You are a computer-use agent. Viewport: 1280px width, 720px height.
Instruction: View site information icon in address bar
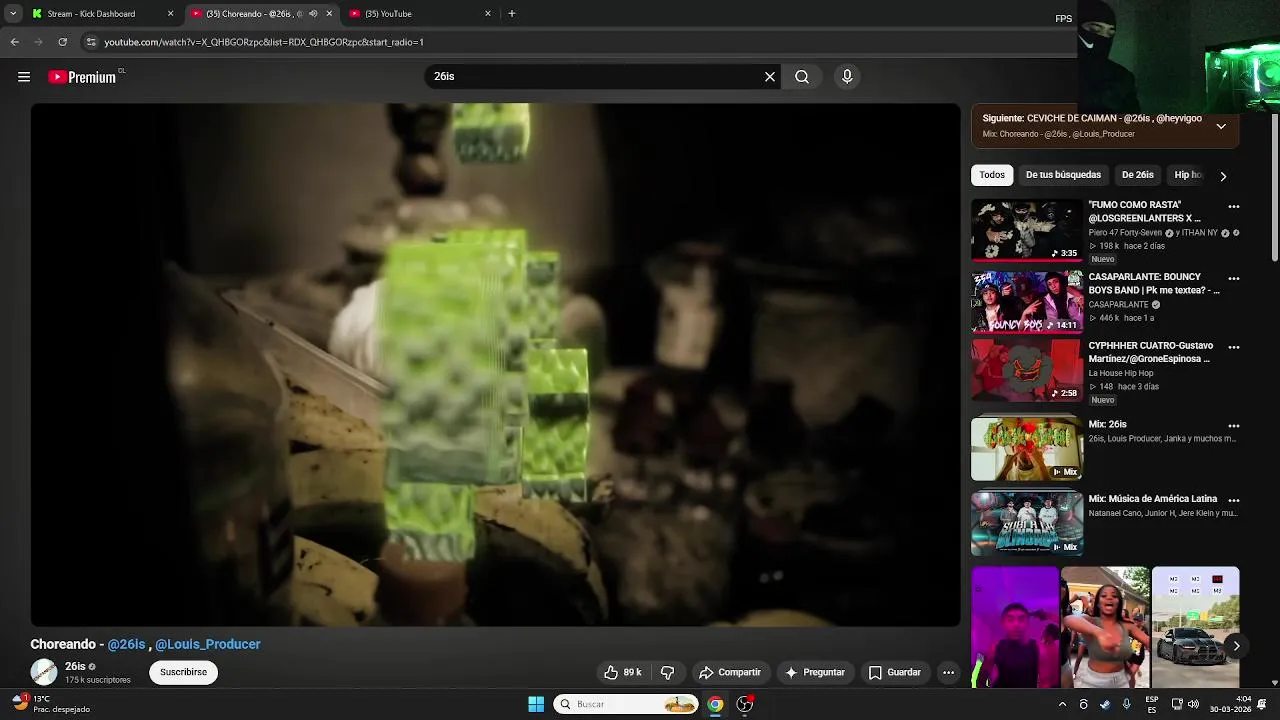click(x=91, y=42)
